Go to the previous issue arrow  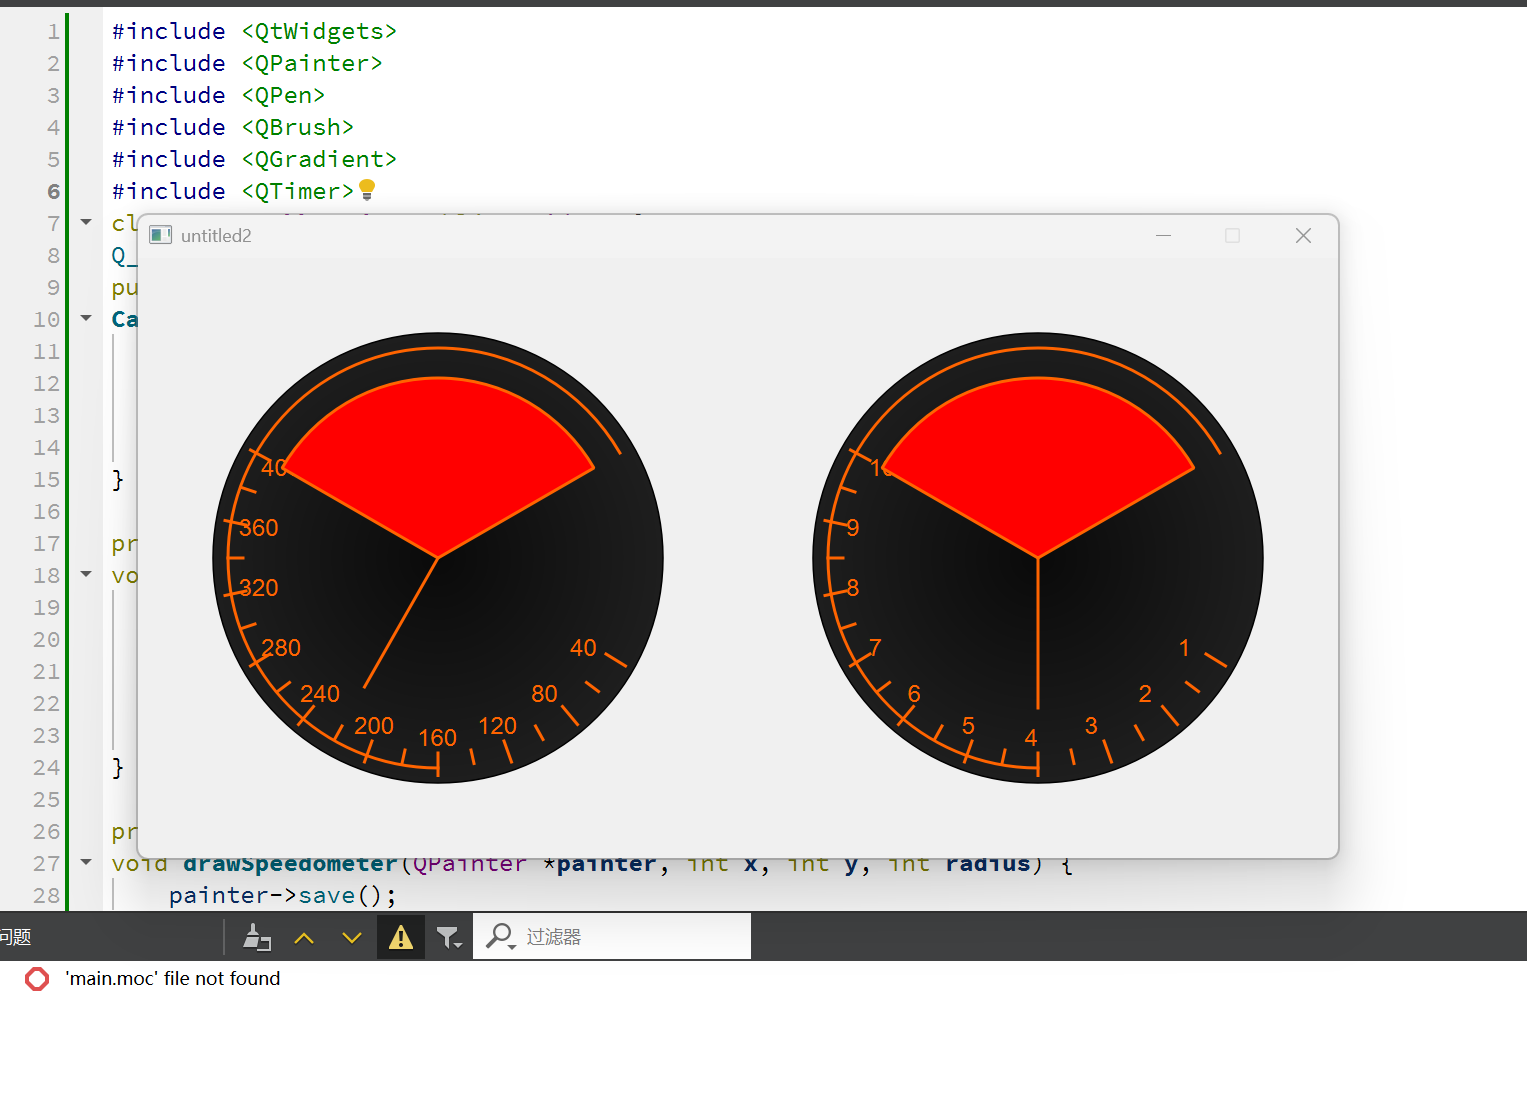click(304, 937)
